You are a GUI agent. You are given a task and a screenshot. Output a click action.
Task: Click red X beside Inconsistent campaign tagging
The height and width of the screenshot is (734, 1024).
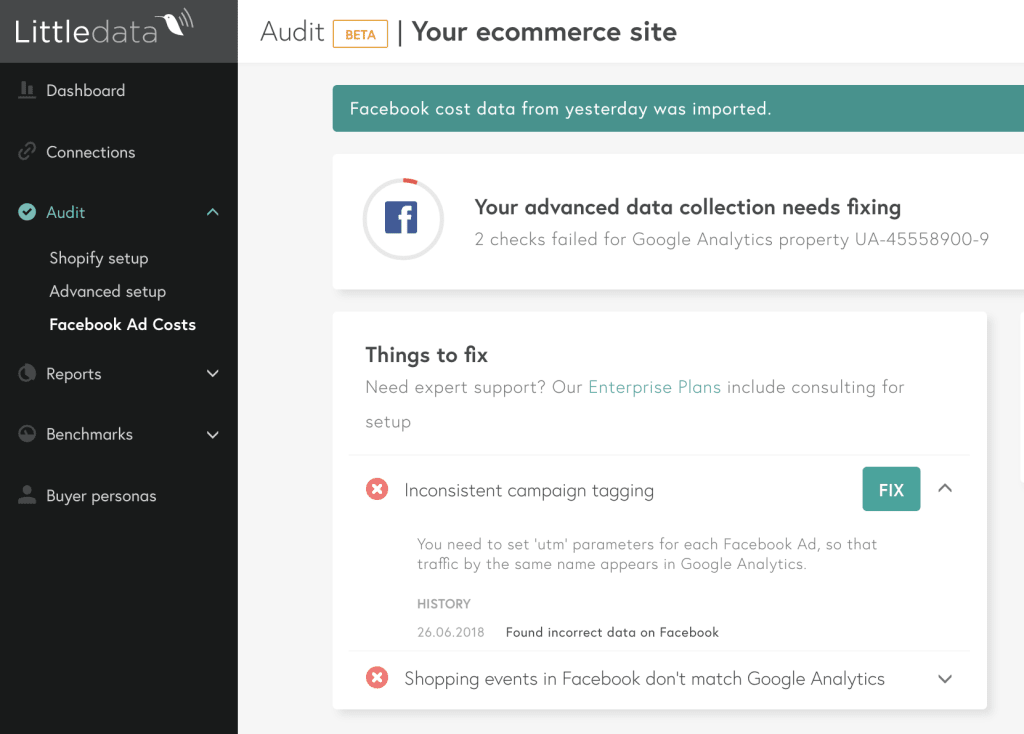(x=377, y=489)
